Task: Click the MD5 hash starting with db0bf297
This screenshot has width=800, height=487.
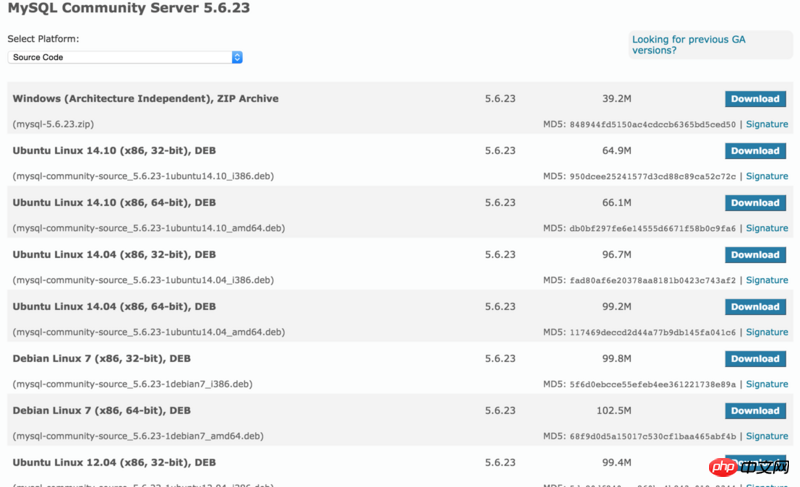Action: tap(653, 229)
